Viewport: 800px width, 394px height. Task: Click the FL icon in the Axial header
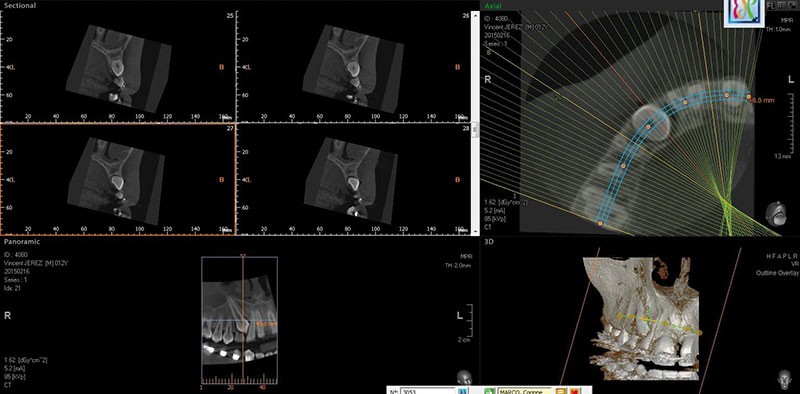pyautogui.click(x=771, y=6)
